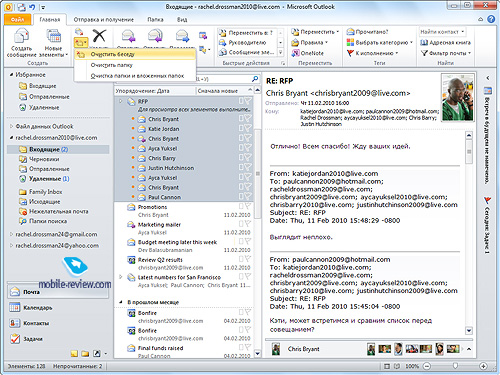
Task: Click Переместить в: ? quick step
Action: tap(247, 33)
